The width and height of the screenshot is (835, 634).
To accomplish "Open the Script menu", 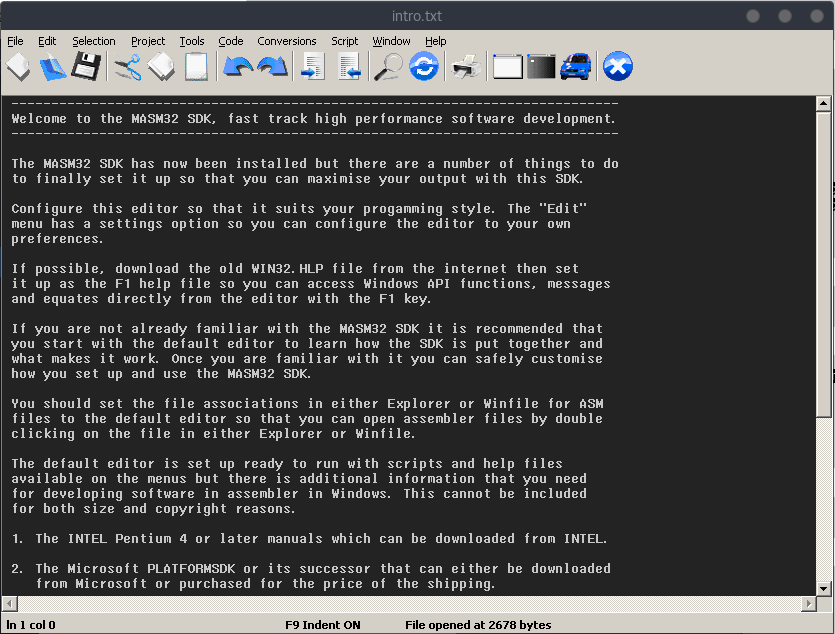I will [x=345, y=41].
